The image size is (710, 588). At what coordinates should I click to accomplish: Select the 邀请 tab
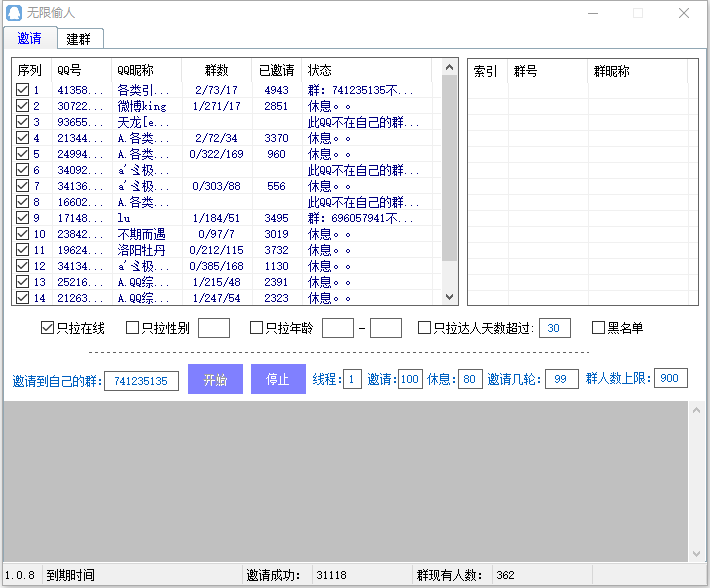click(x=29, y=38)
